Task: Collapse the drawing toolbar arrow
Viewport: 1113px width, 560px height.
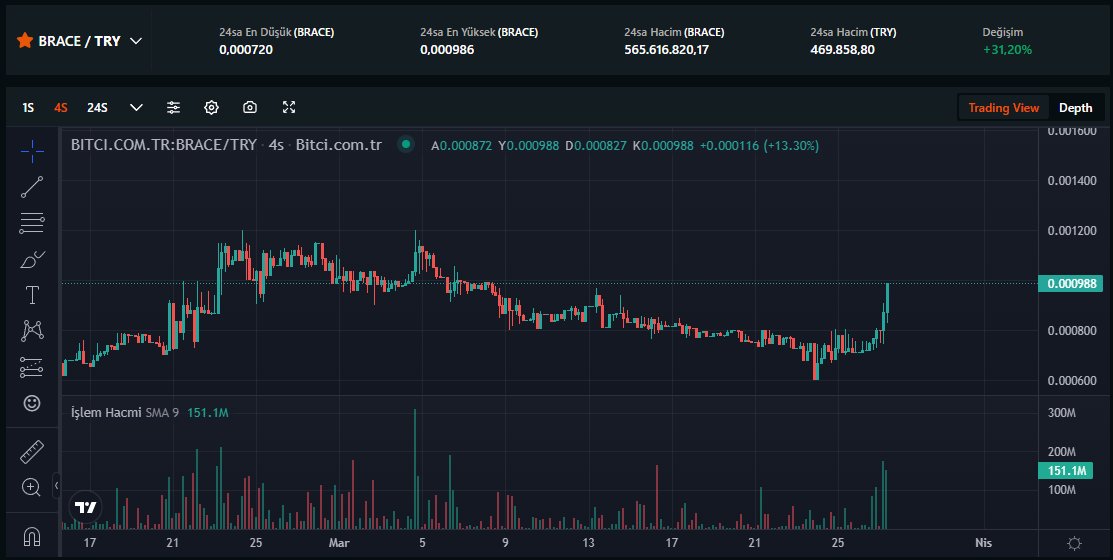Action: [56, 485]
